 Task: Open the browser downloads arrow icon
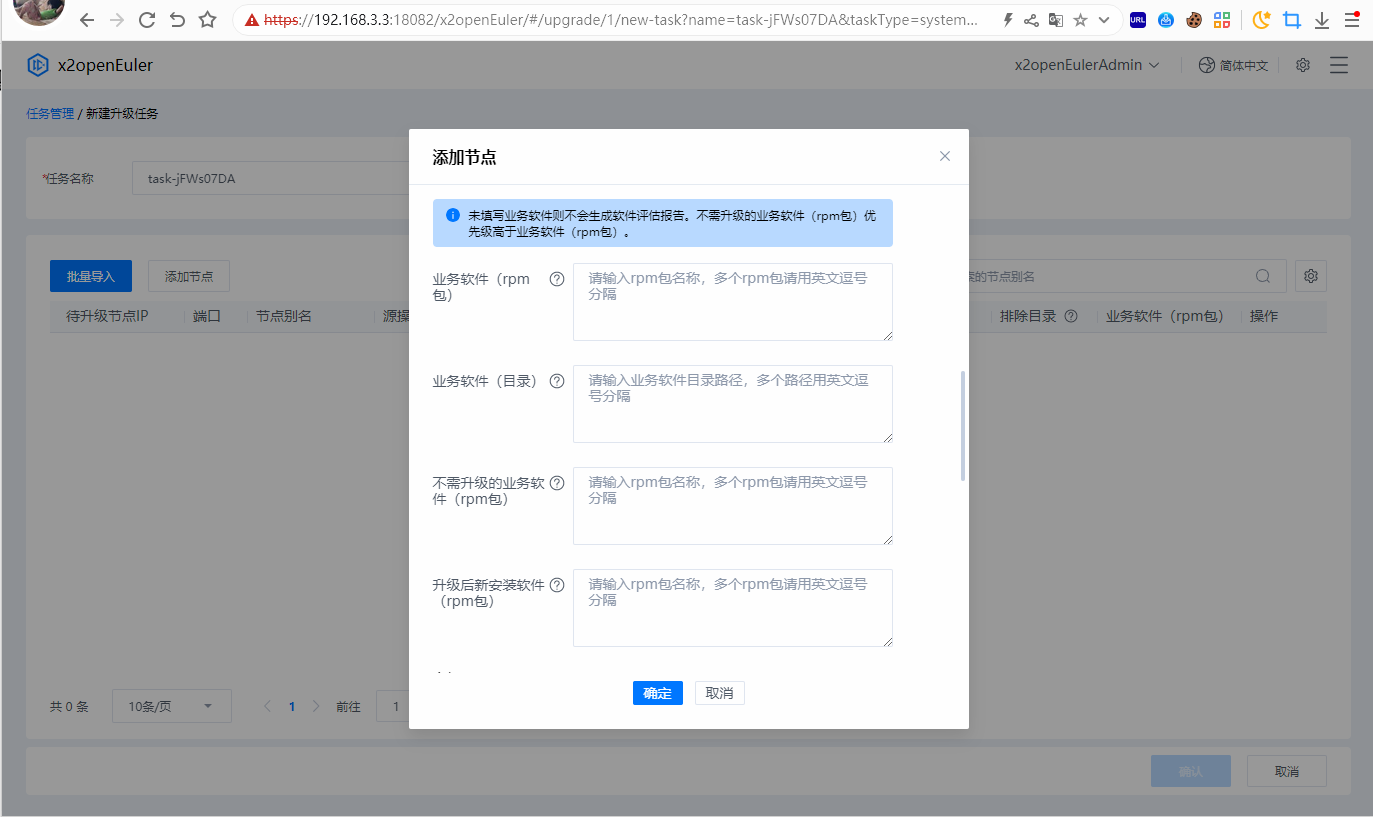[1321, 20]
